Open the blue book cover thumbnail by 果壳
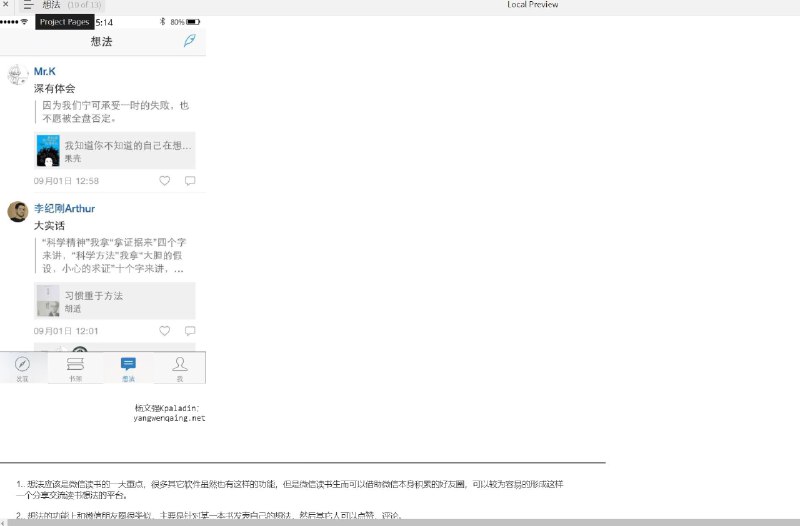800x526 pixels. coord(48,151)
